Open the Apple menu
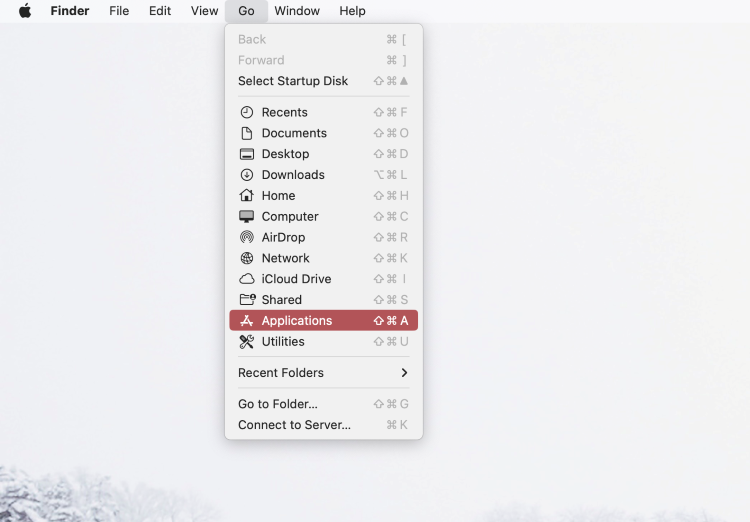 click(x=25, y=11)
